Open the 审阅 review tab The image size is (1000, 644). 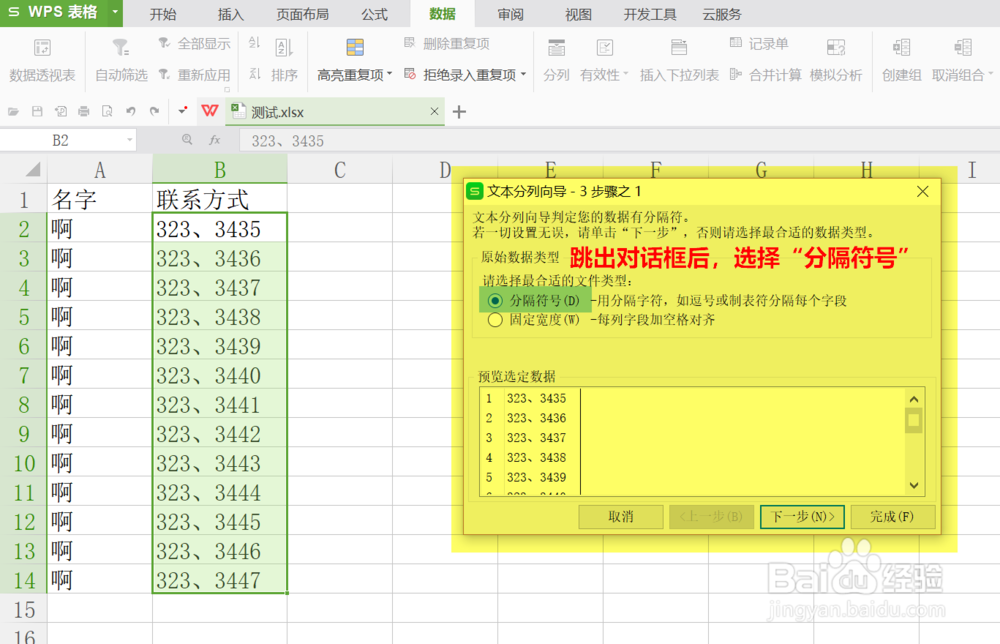pos(508,13)
